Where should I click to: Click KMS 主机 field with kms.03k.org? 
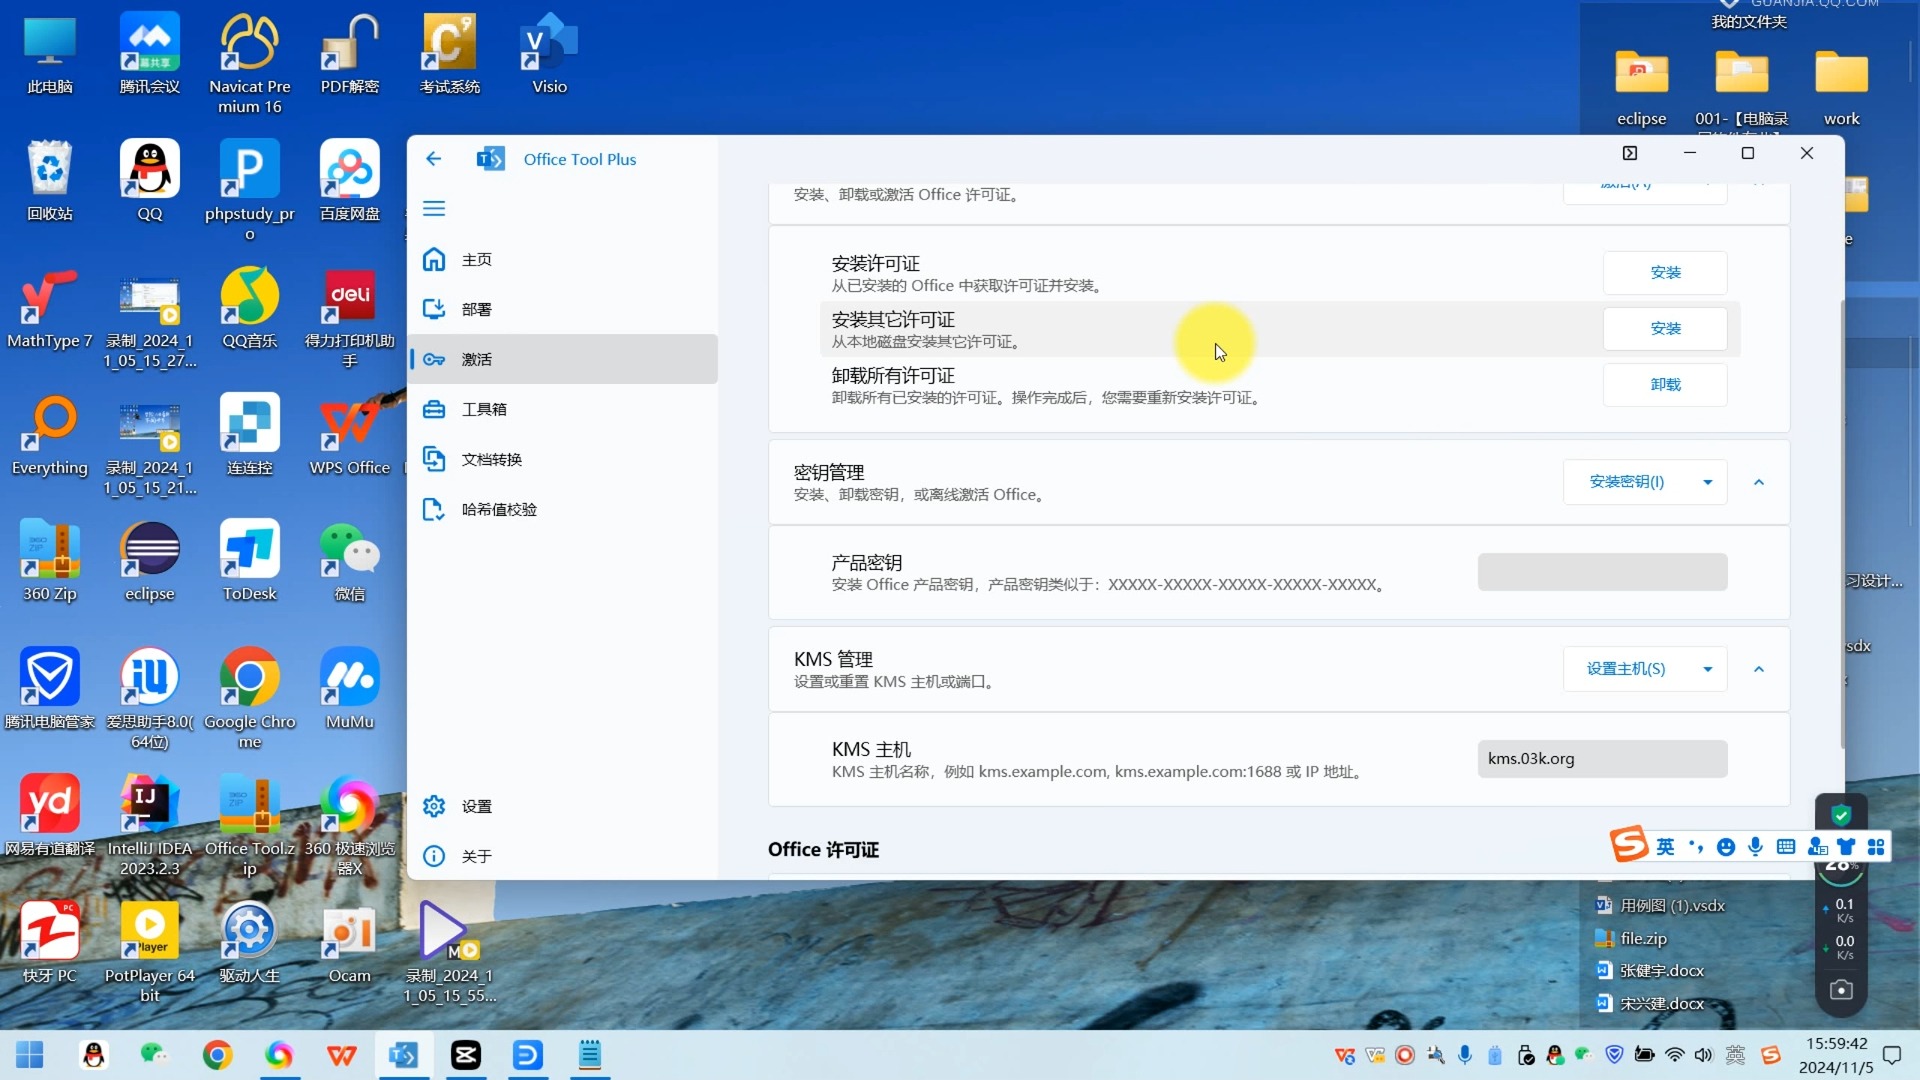[1602, 759]
